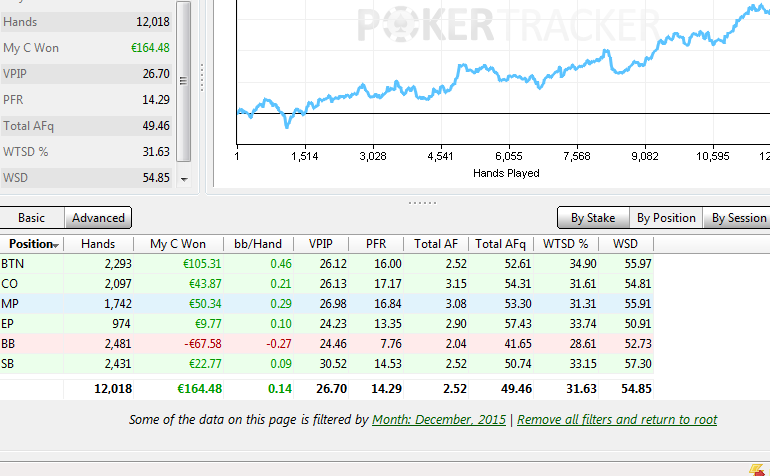Click Remove all filters and return to root
Viewport: 770px width, 476px height.
coord(617,420)
